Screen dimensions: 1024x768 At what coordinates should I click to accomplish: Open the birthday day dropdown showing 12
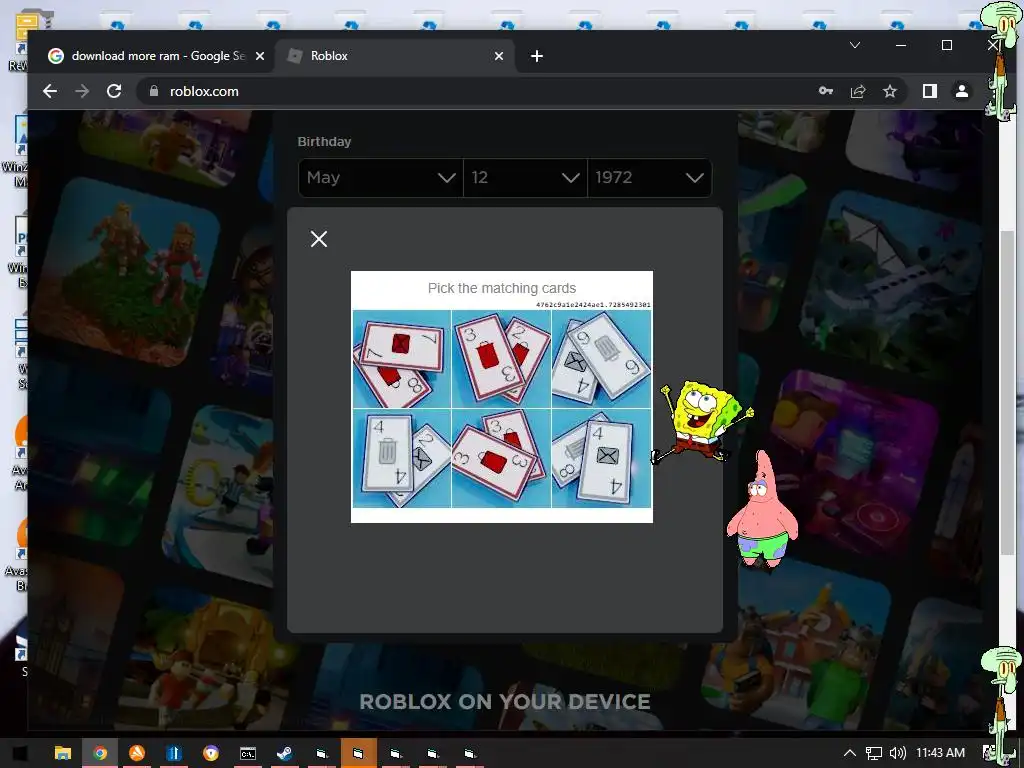(525, 178)
